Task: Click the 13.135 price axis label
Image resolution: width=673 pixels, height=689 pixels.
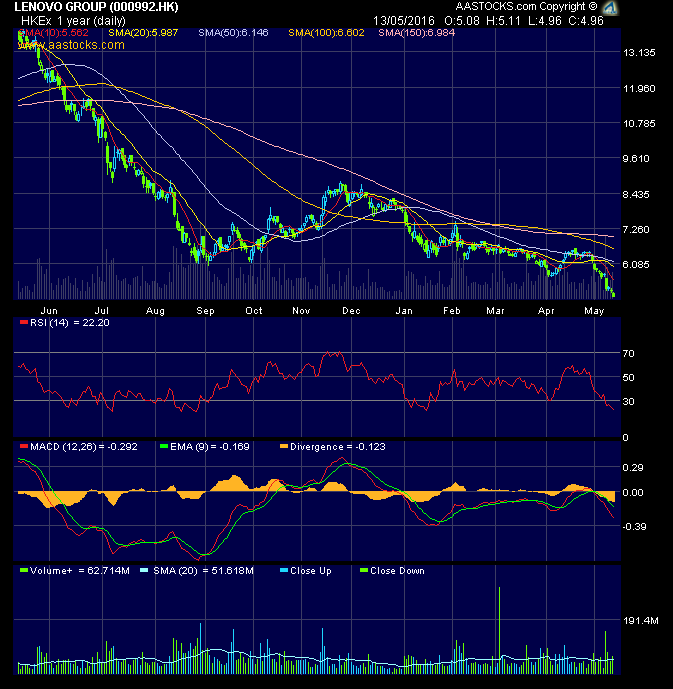Action: point(639,53)
